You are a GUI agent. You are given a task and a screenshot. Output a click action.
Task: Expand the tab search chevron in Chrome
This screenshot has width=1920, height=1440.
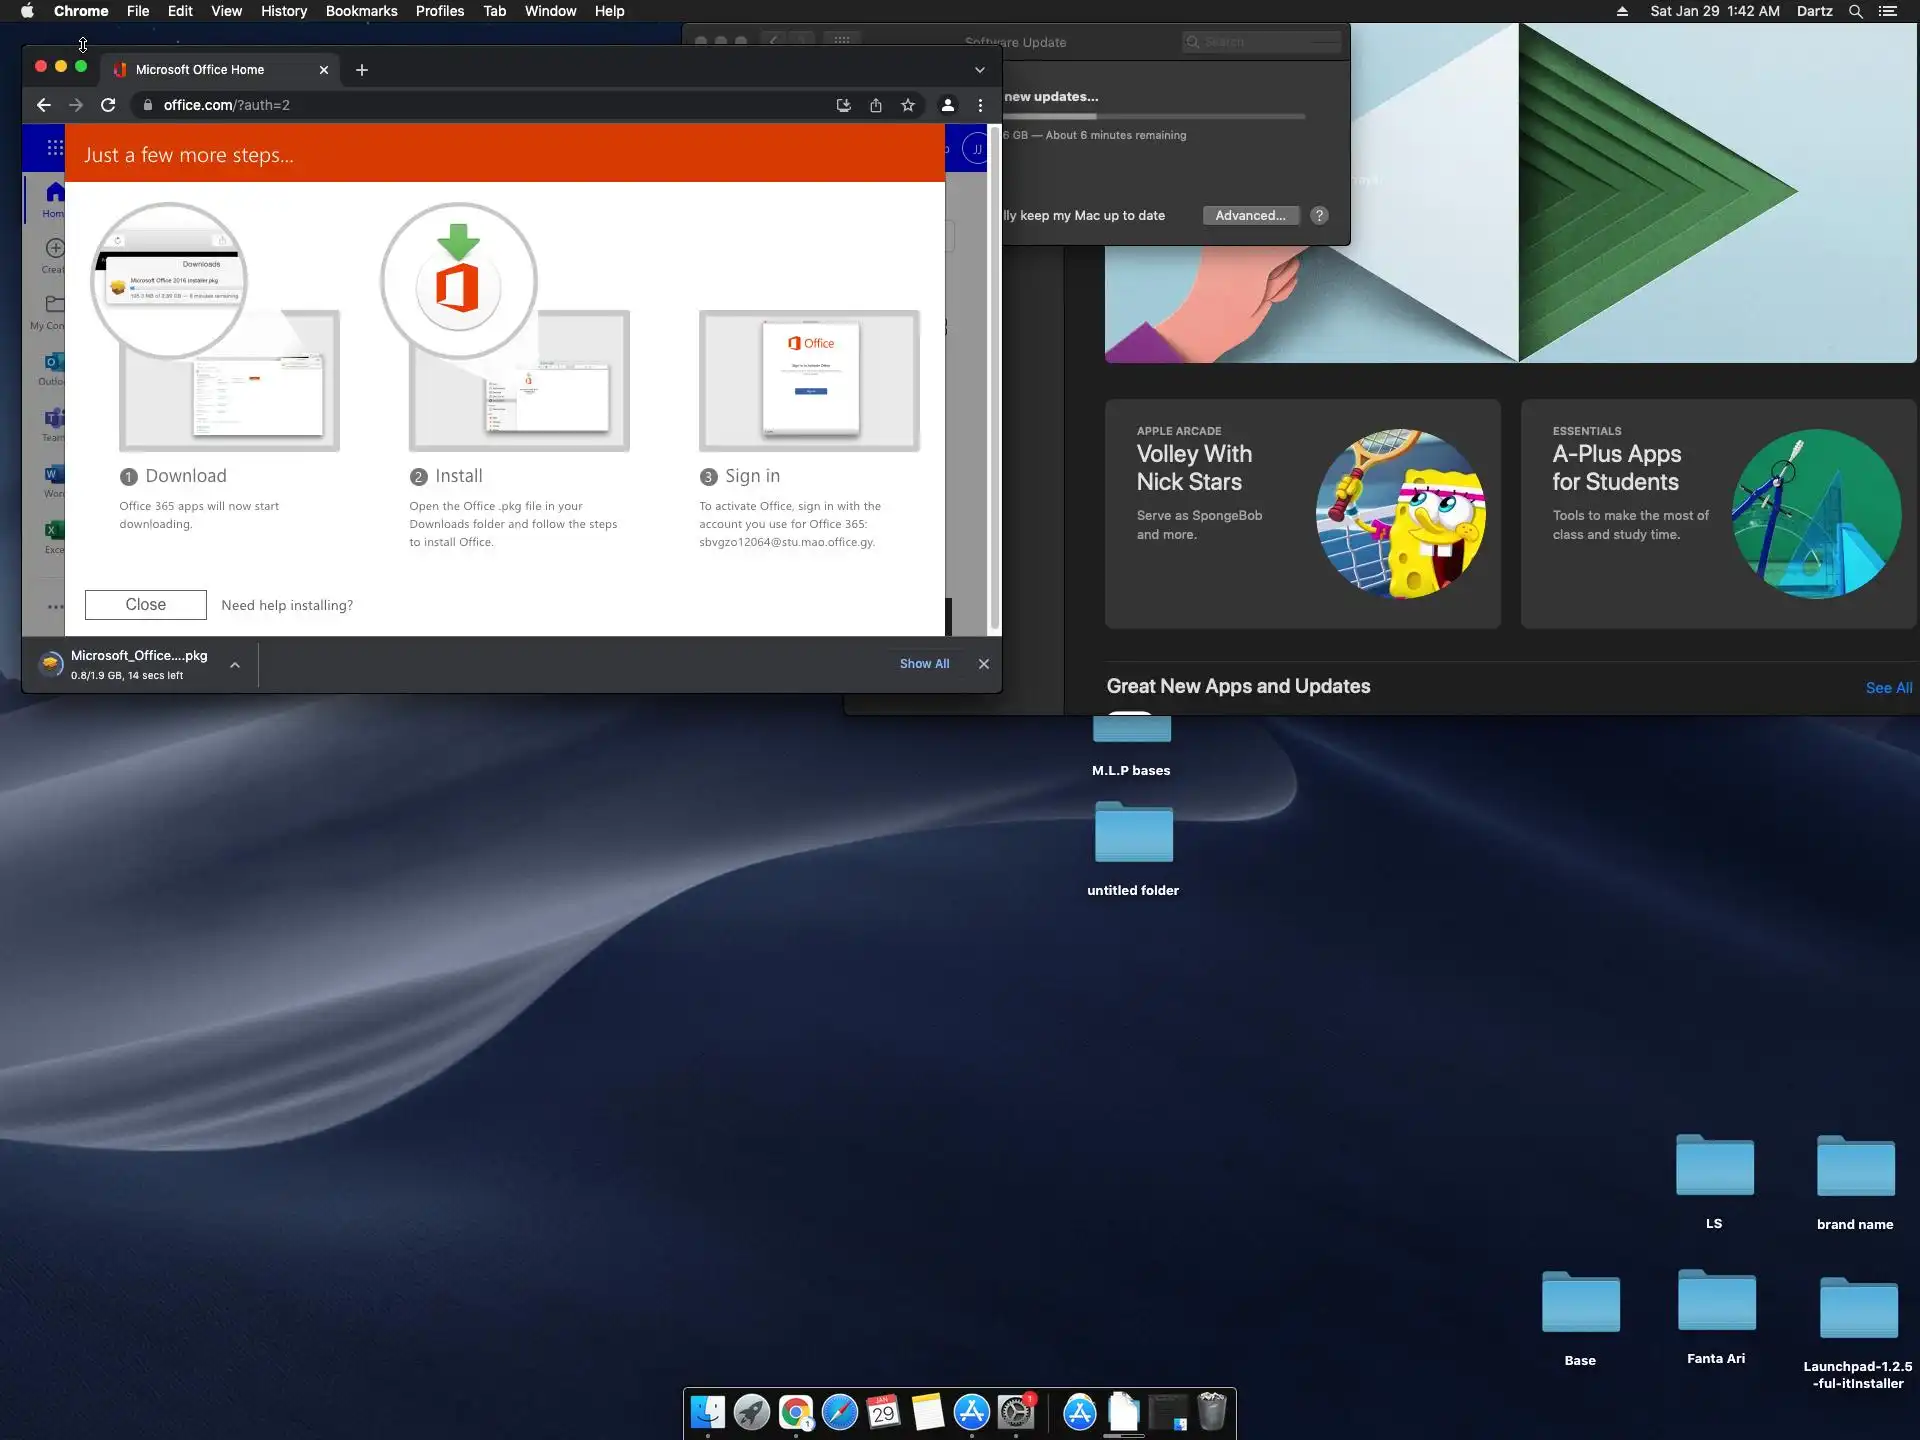tap(979, 70)
